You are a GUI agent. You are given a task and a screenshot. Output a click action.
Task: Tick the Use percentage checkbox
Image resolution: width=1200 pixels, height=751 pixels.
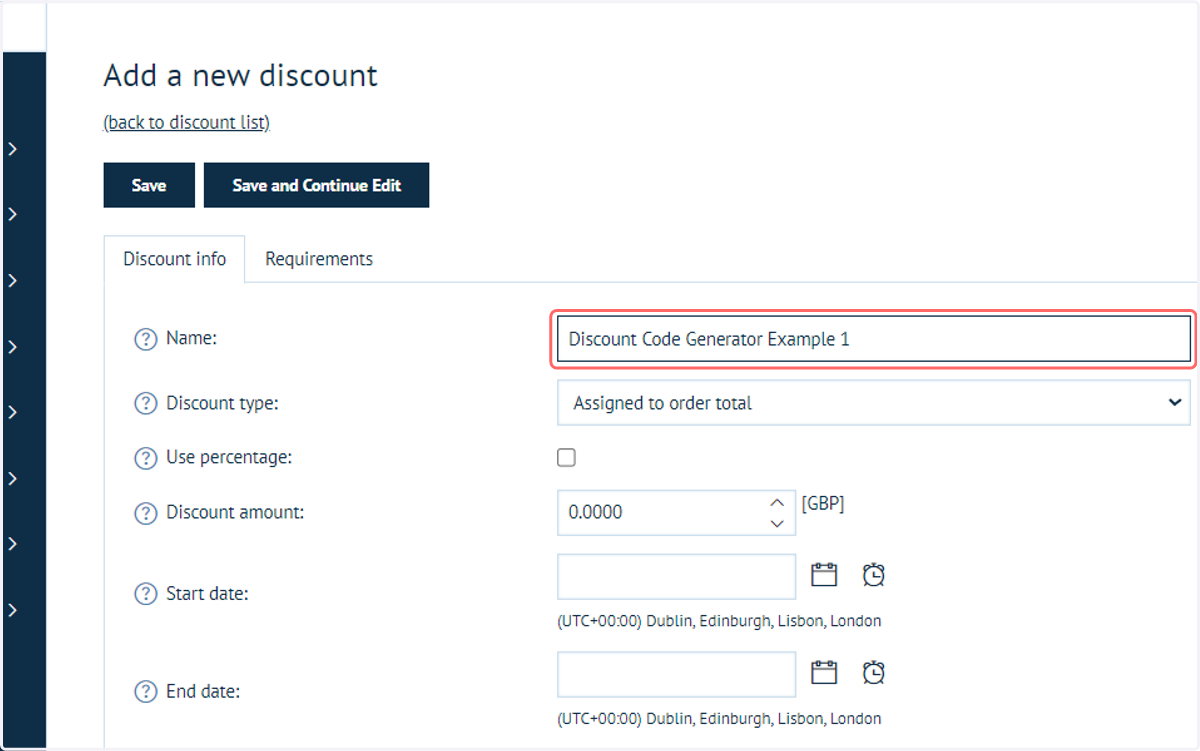(x=567, y=458)
